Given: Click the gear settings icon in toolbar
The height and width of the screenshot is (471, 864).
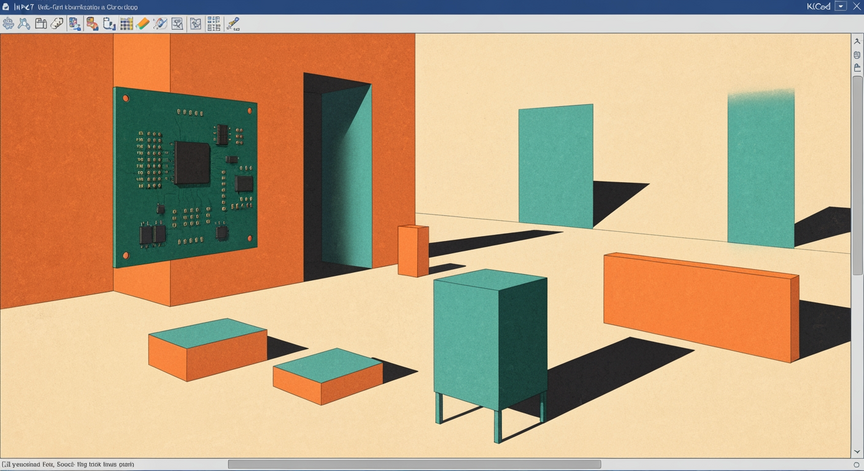Looking at the screenshot, I should [8, 24].
